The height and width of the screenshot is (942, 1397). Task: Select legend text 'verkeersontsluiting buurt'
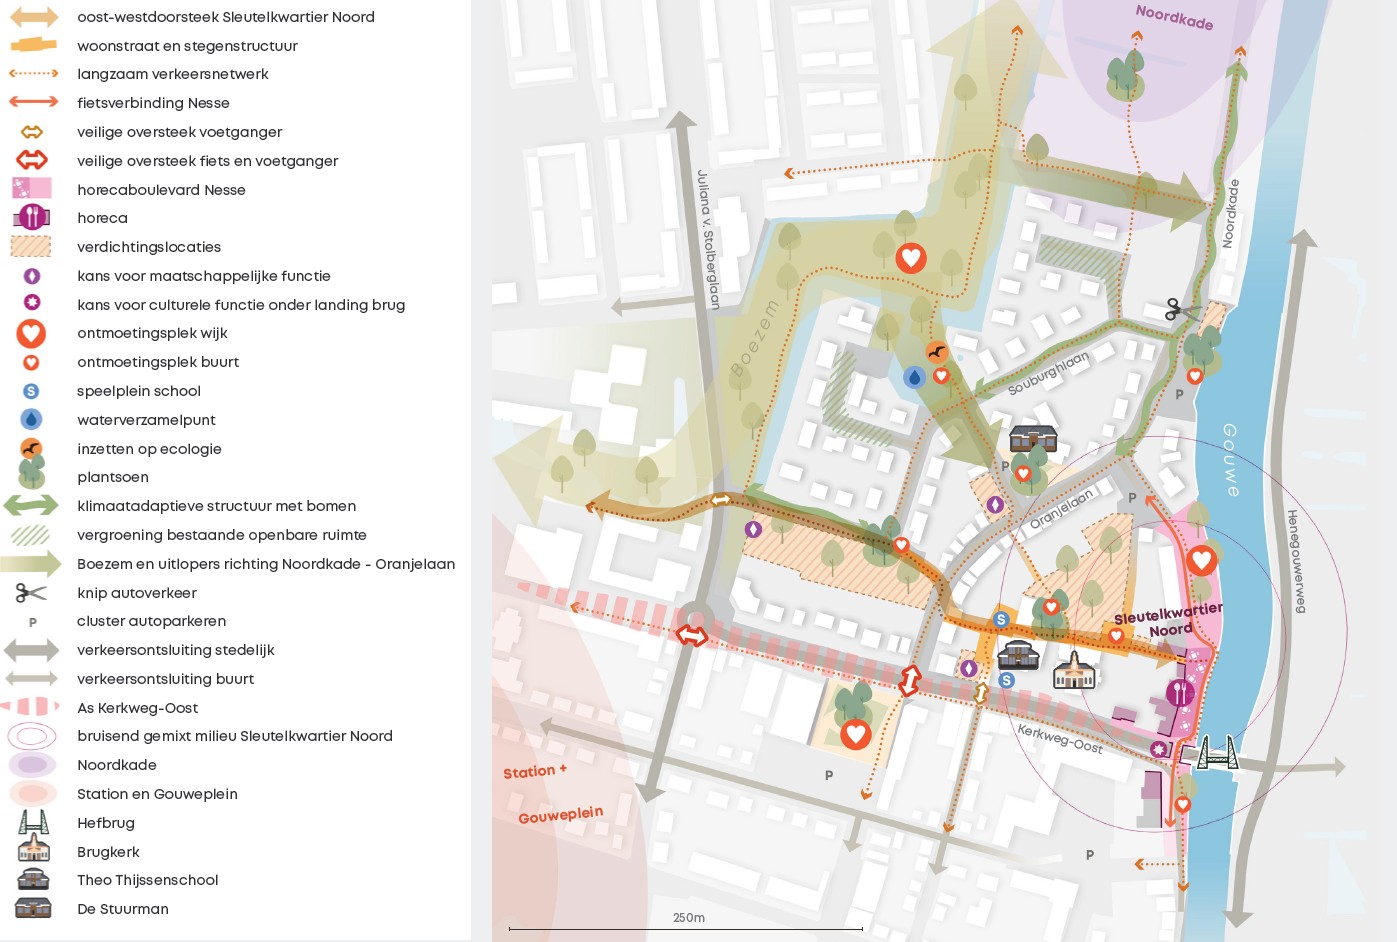point(166,679)
